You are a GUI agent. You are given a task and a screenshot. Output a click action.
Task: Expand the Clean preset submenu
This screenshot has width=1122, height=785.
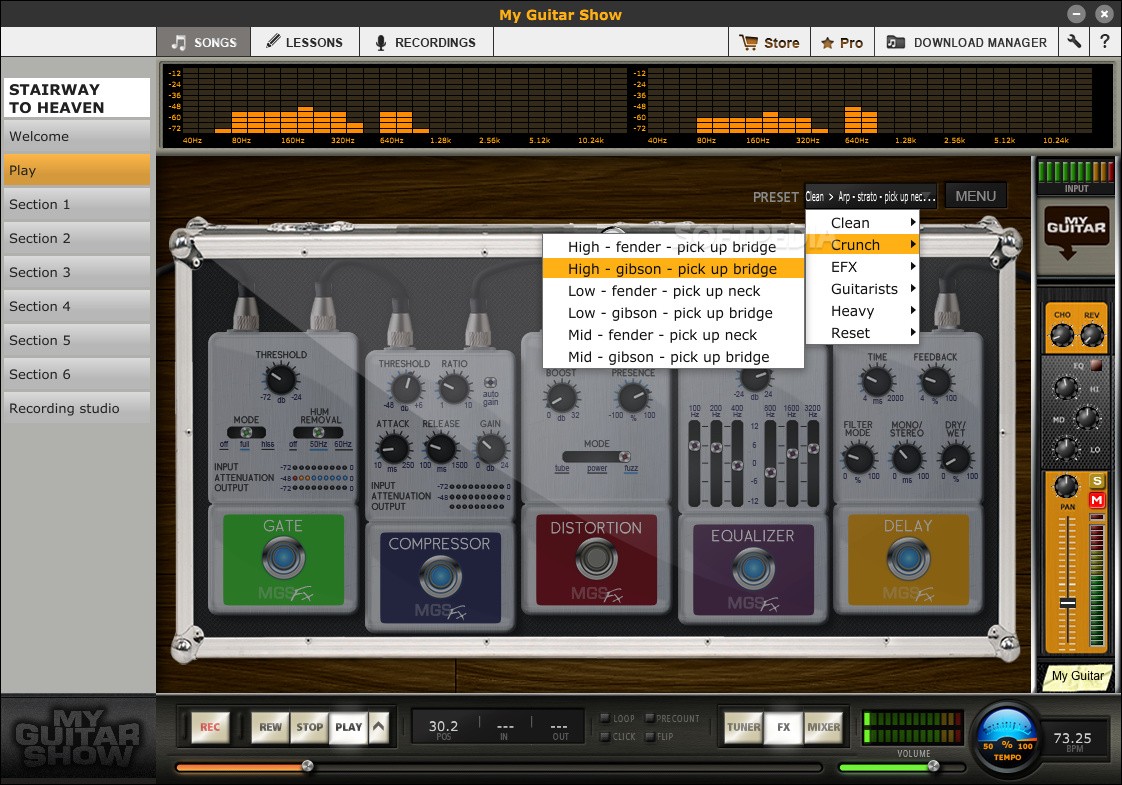click(x=862, y=223)
